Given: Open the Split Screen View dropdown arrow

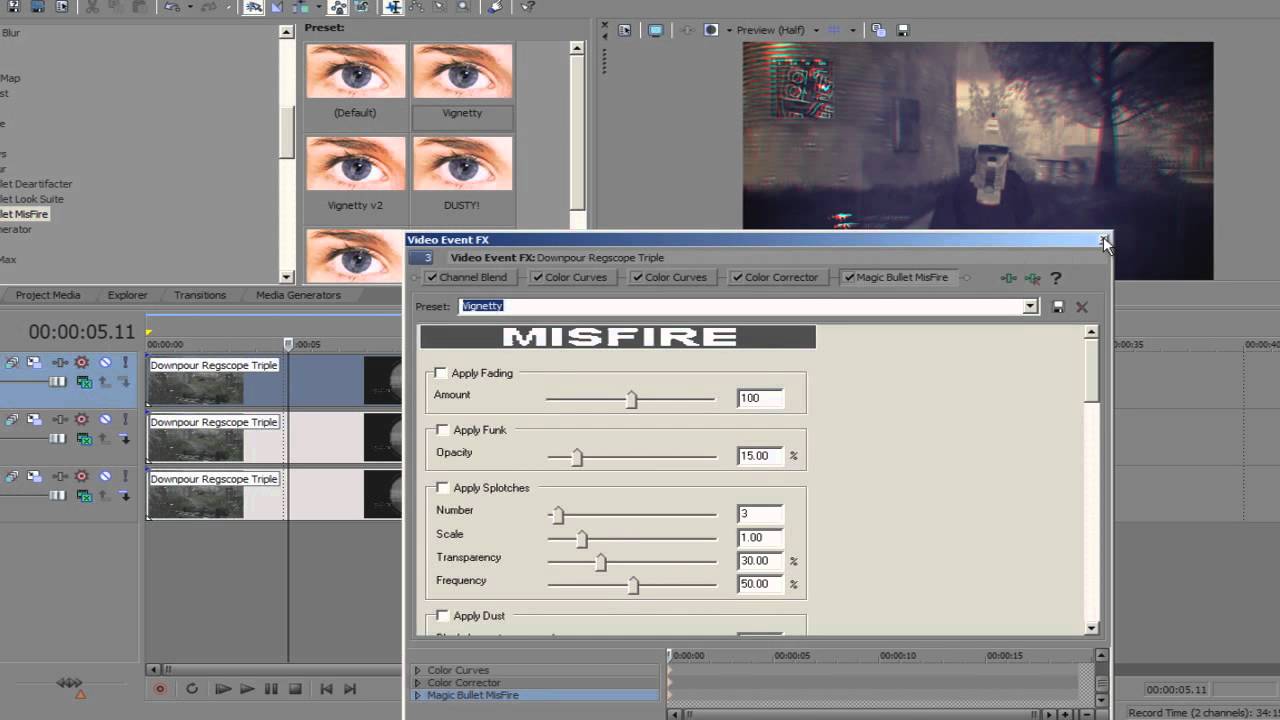Looking at the screenshot, I should (x=729, y=30).
